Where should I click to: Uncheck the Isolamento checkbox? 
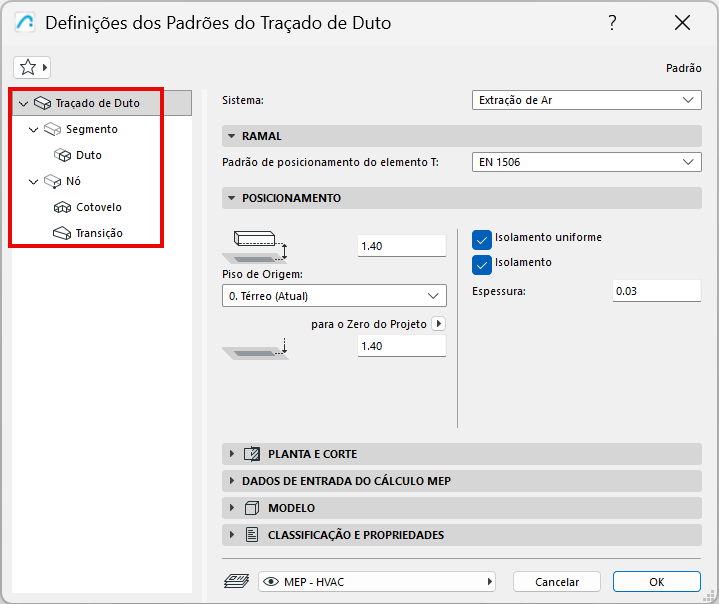pyautogui.click(x=481, y=265)
